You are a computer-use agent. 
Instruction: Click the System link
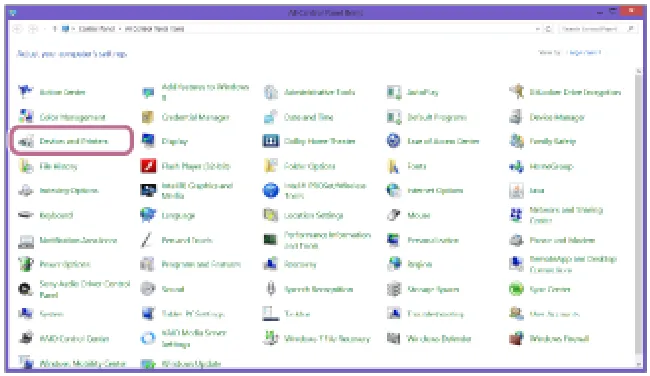click(51, 314)
